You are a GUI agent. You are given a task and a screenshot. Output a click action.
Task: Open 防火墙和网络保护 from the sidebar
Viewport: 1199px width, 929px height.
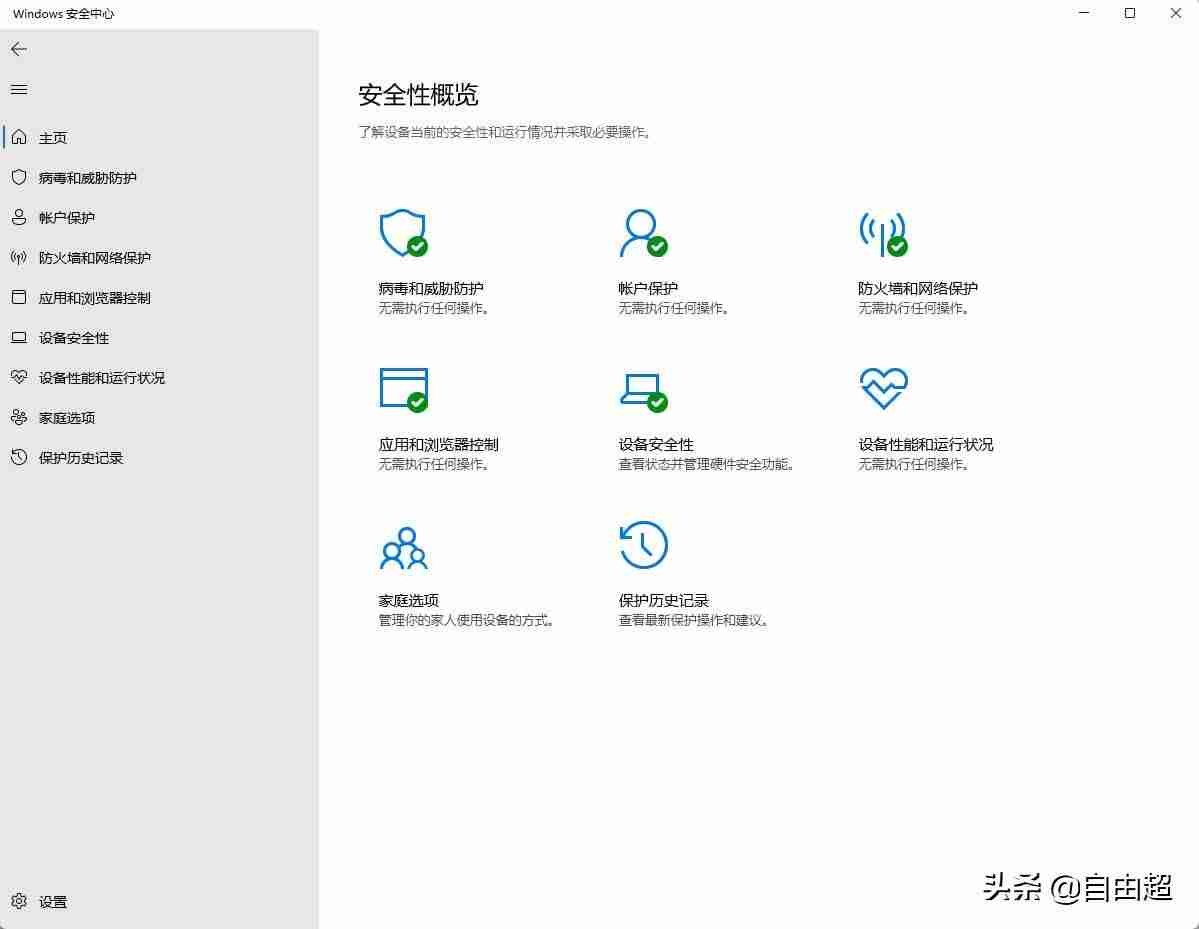click(x=94, y=258)
